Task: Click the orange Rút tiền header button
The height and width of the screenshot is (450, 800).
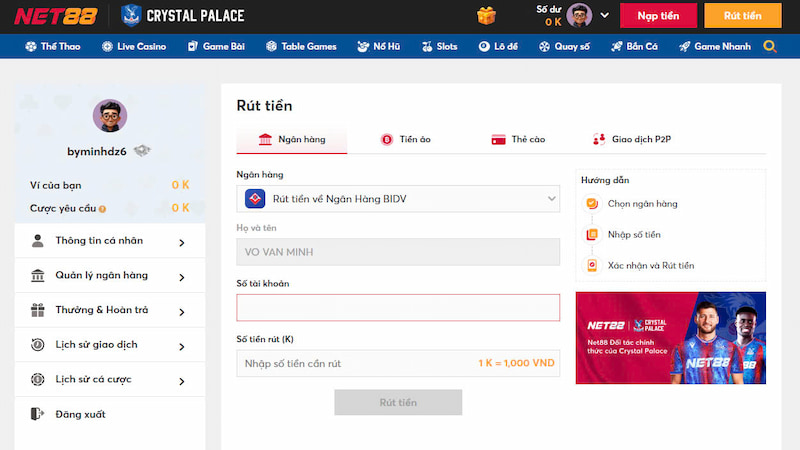Action: click(742, 16)
